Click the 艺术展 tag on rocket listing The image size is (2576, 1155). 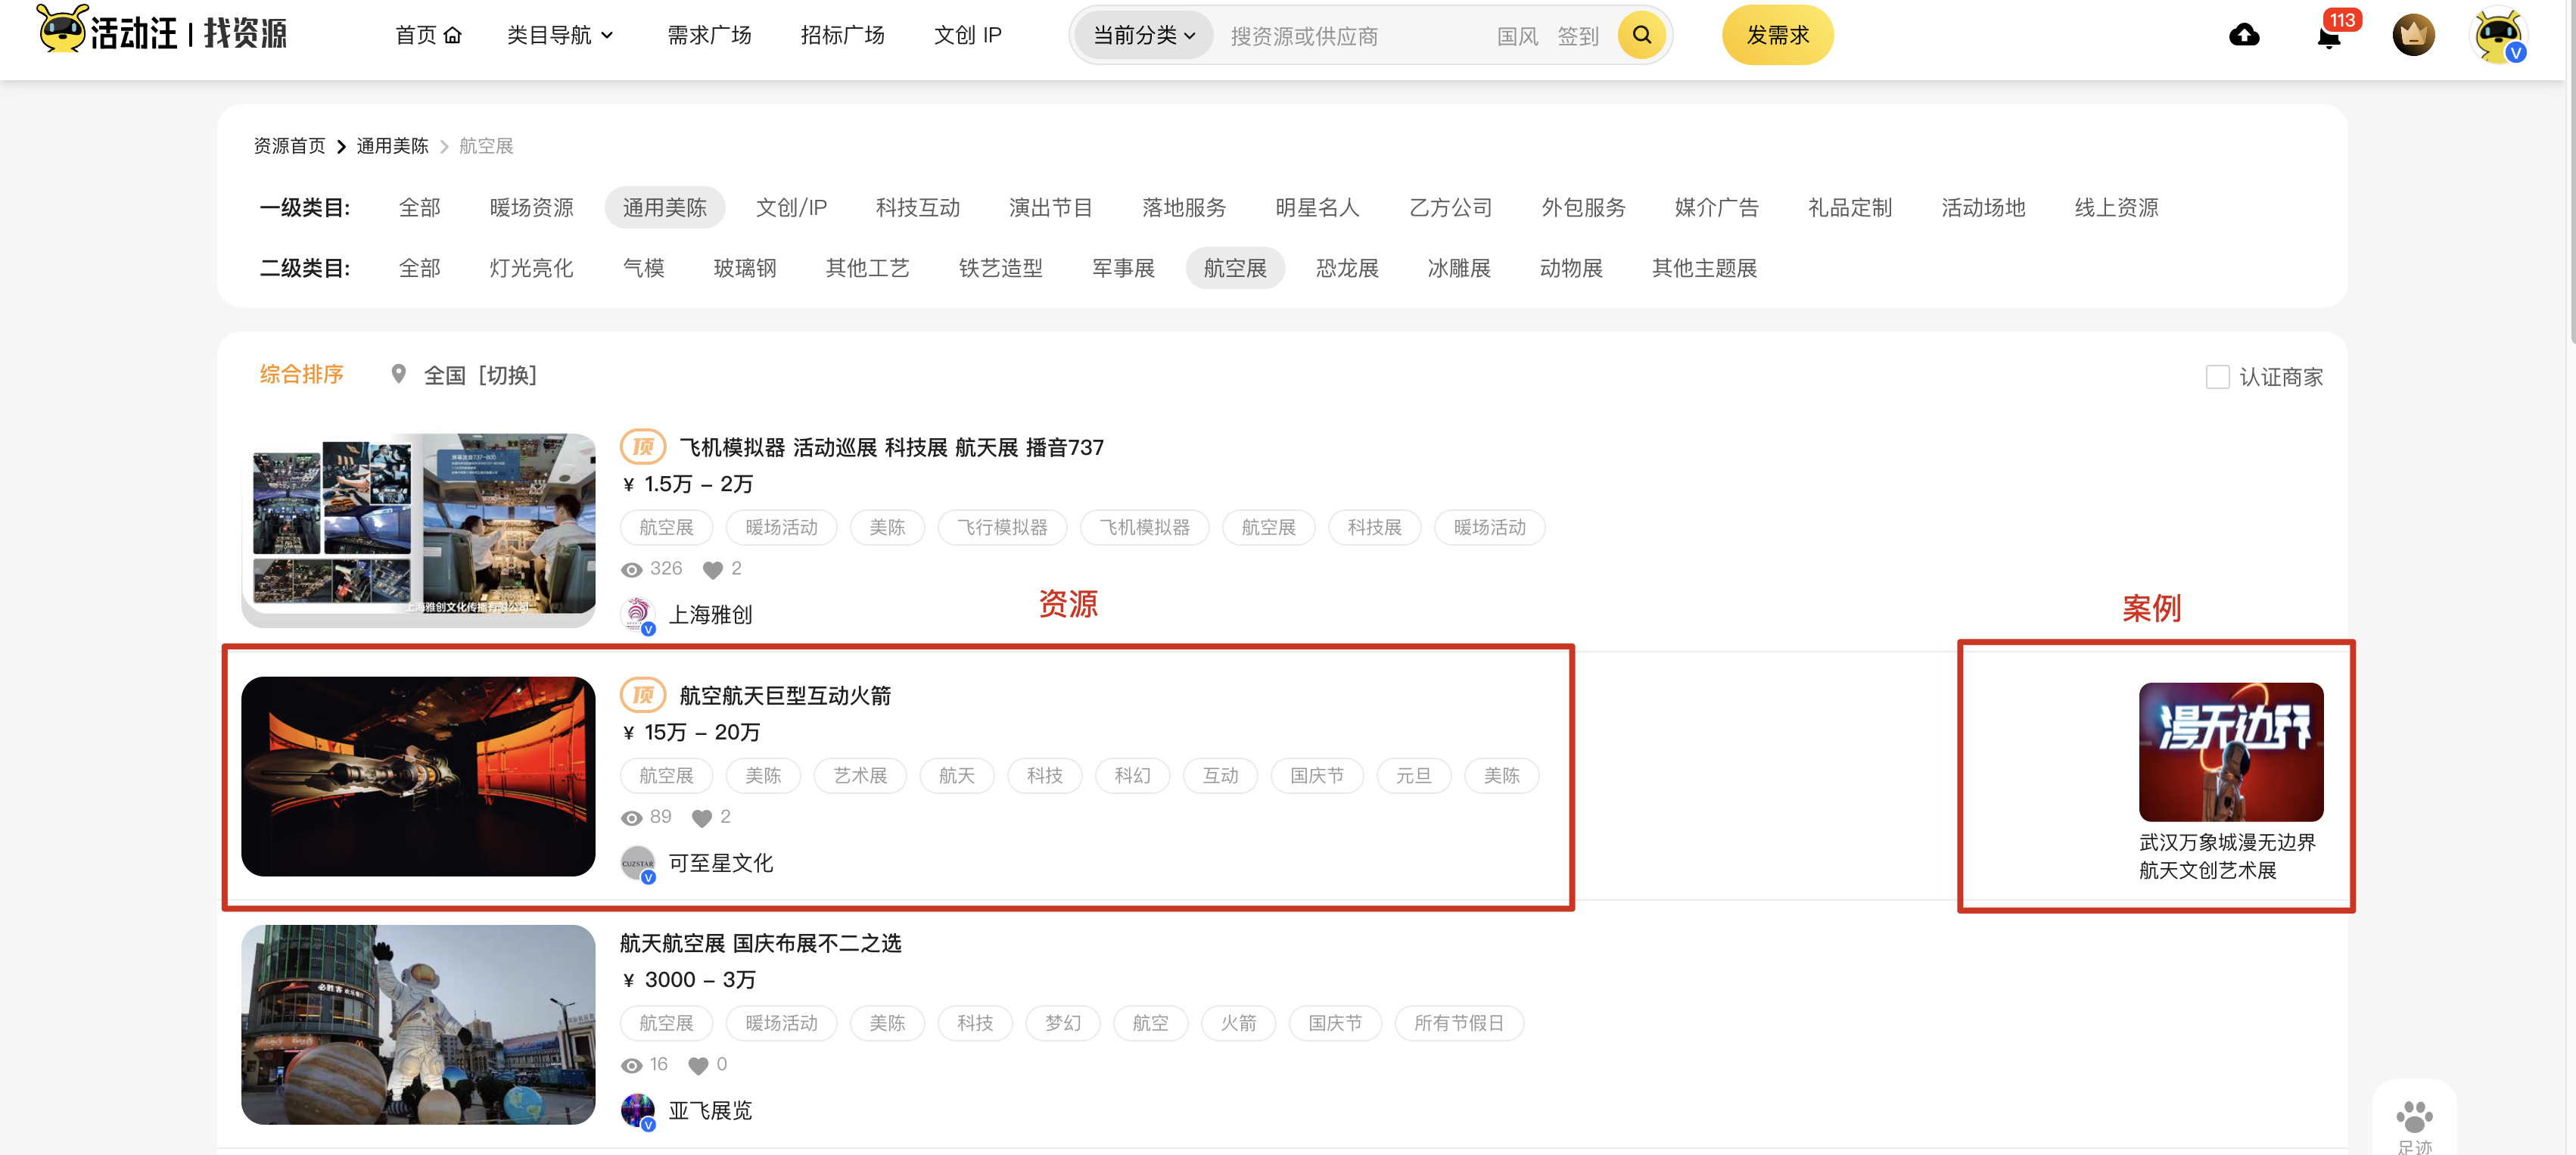pyautogui.click(x=860, y=776)
